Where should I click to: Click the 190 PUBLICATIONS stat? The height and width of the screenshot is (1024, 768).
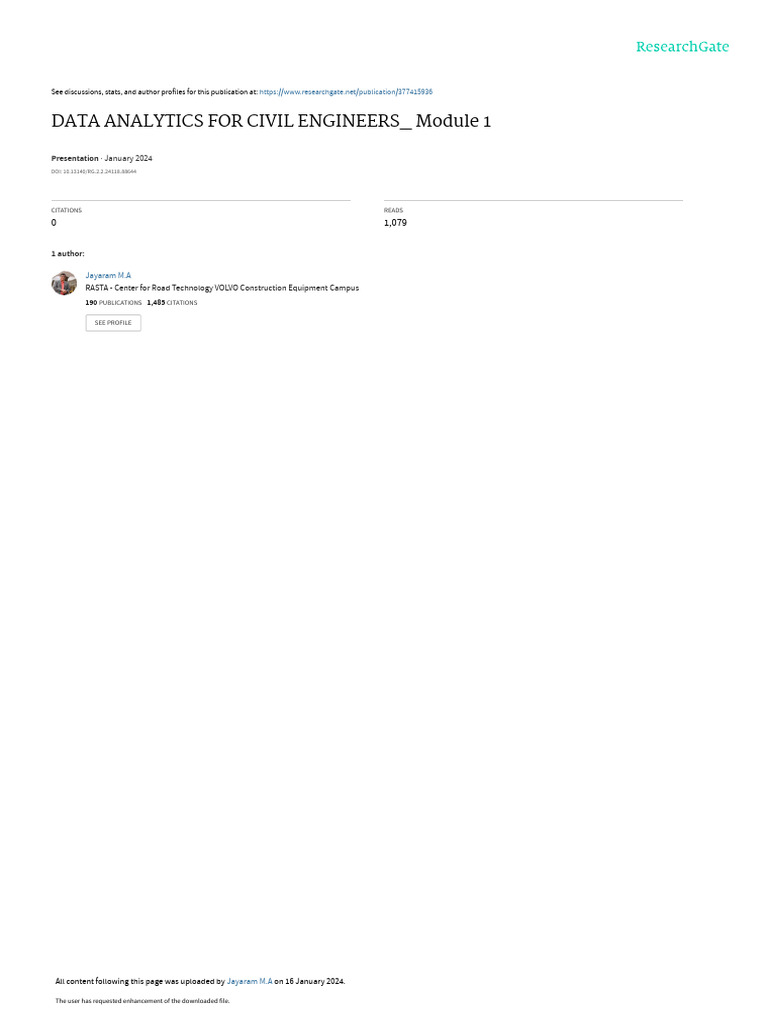pyautogui.click(x=114, y=303)
